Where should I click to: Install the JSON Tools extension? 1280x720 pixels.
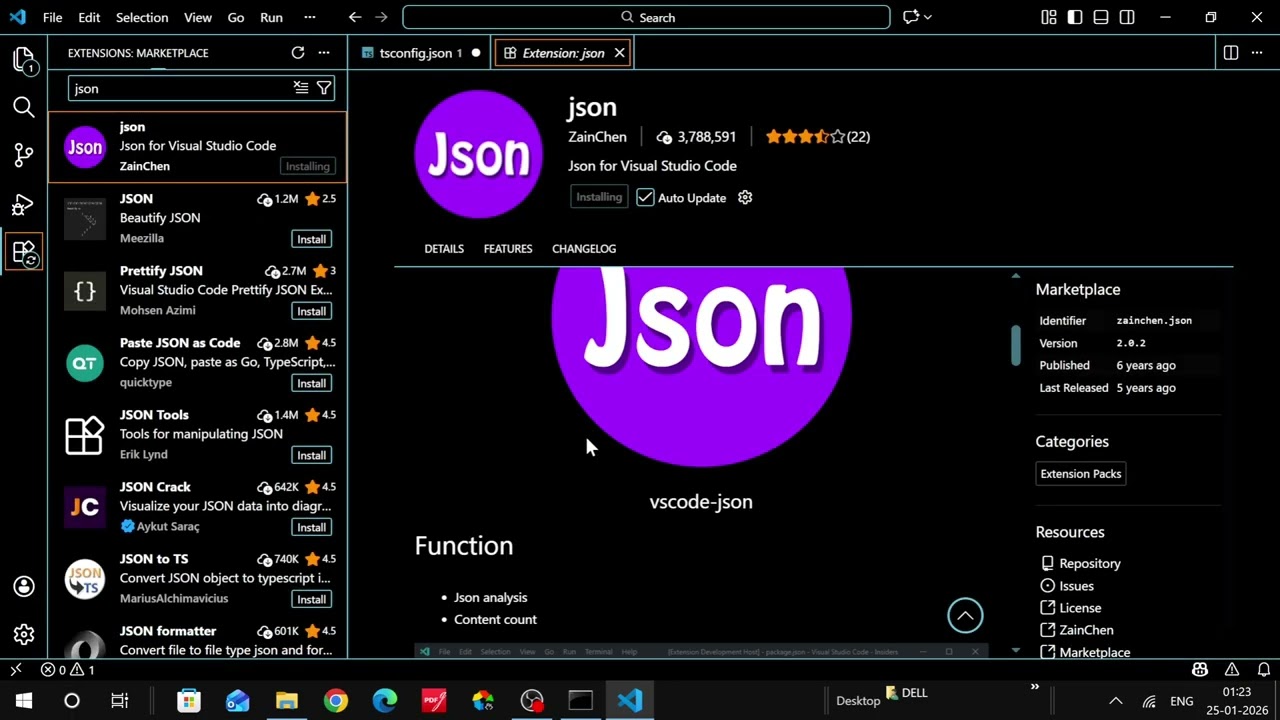pyautogui.click(x=311, y=455)
